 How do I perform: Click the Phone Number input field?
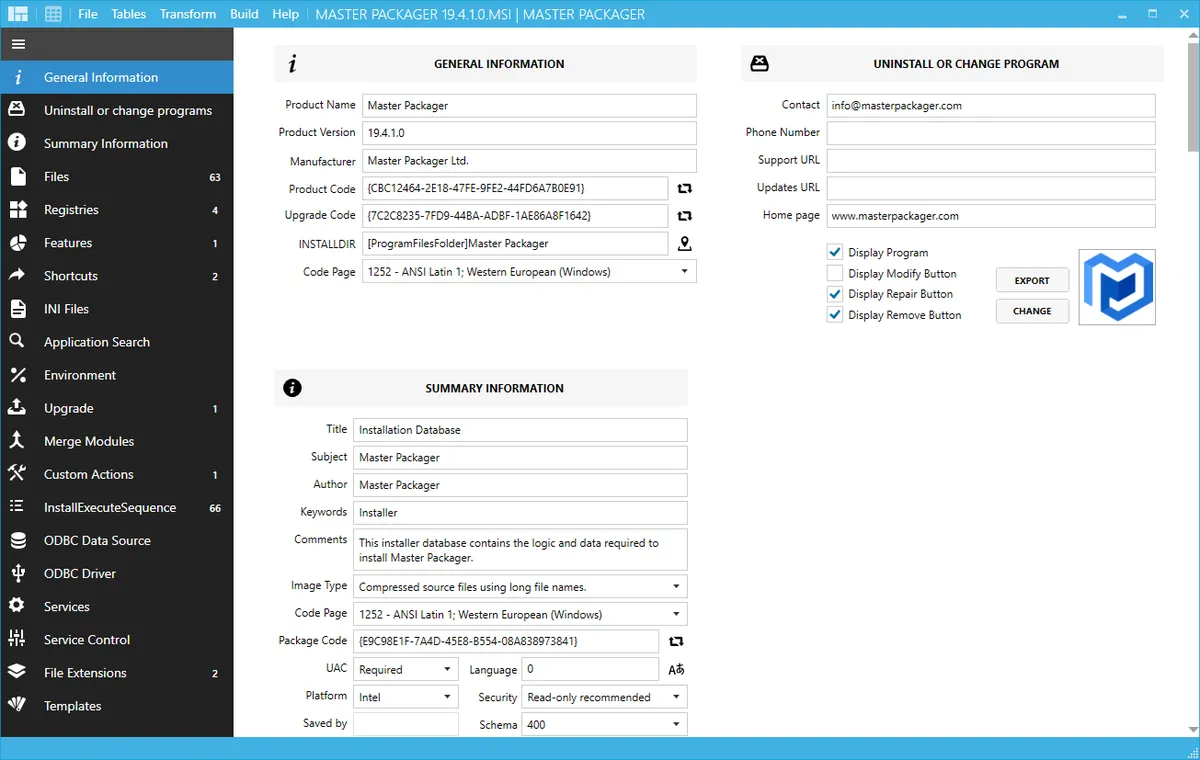pos(991,133)
